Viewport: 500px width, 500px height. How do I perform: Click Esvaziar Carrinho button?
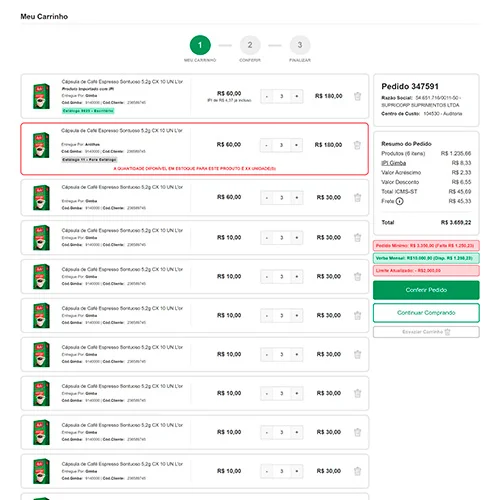426,332
